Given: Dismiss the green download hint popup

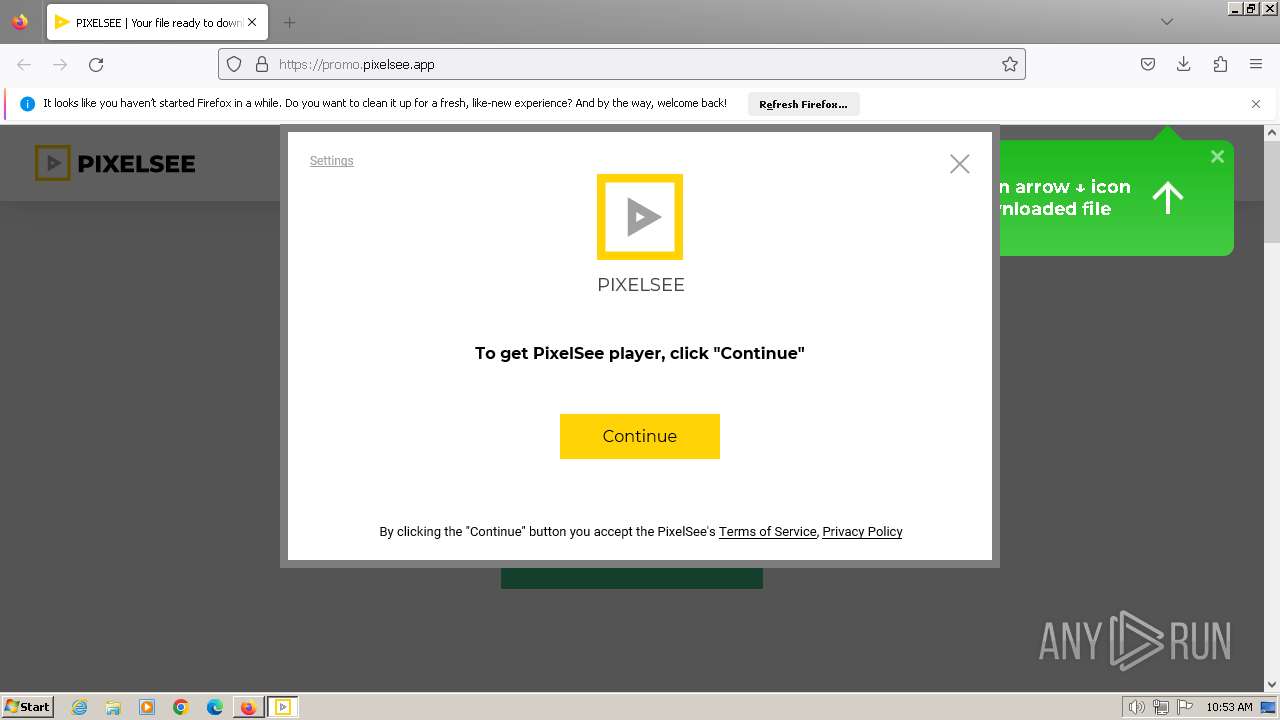Looking at the screenshot, I should 1217,156.
